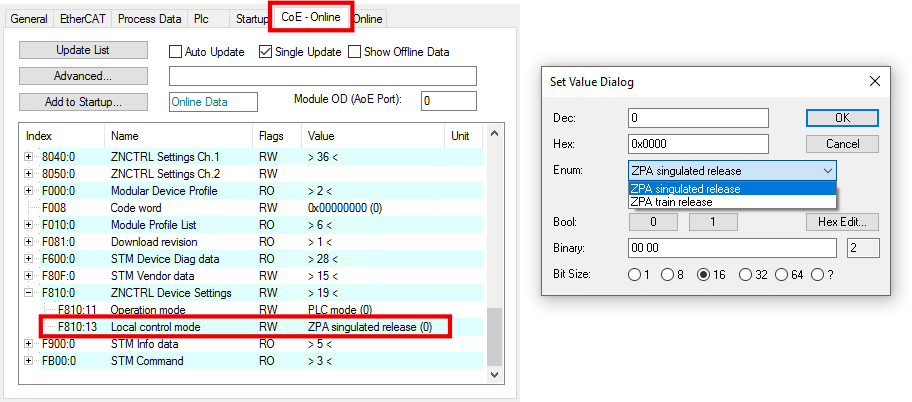Click the Value column header
The height and width of the screenshot is (402, 912).
click(372, 136)
